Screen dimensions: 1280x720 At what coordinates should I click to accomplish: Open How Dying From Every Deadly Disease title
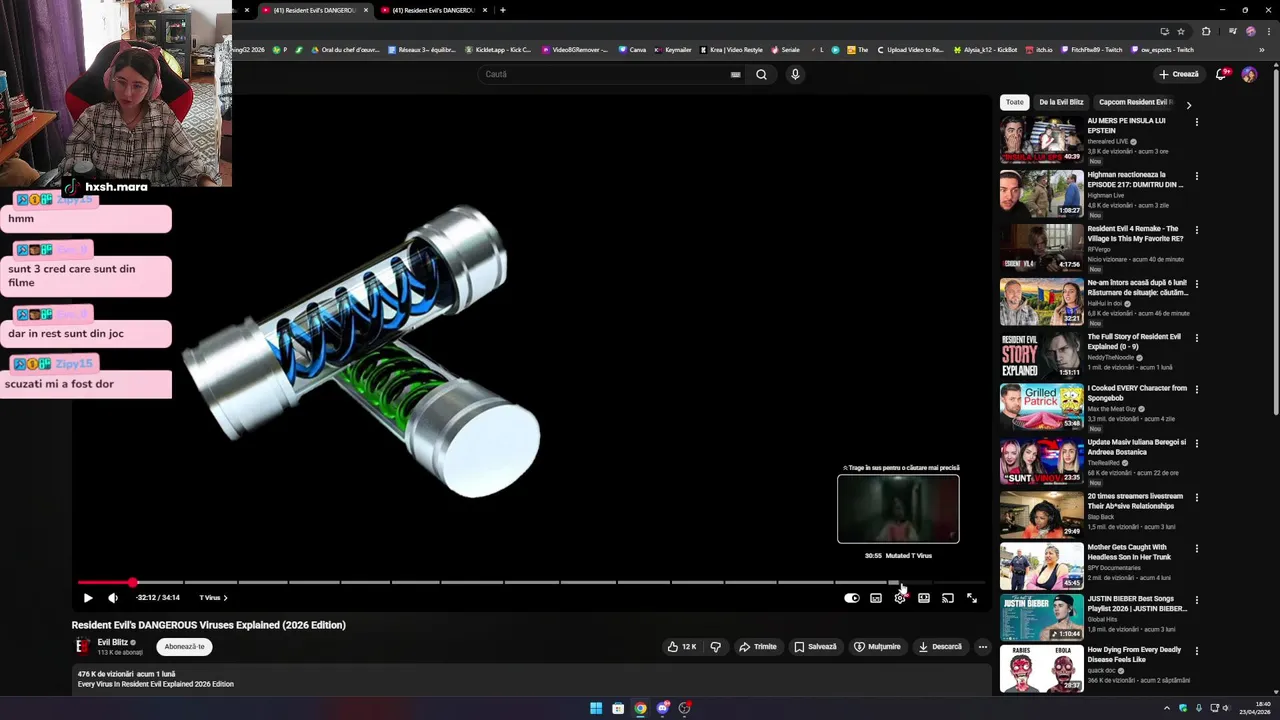[x=1134, y=655]
